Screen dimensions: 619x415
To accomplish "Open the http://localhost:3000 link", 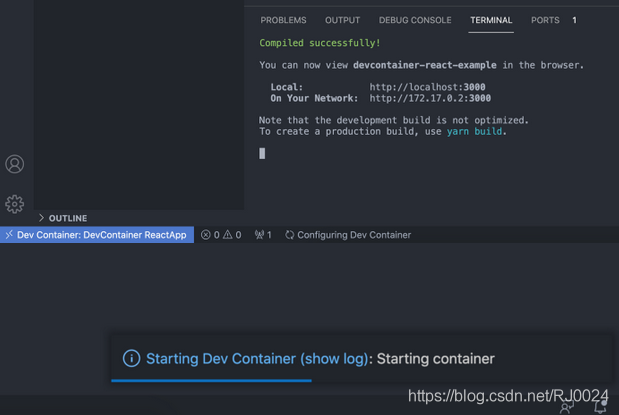I will pyautogui.click(x=427, y=87).
